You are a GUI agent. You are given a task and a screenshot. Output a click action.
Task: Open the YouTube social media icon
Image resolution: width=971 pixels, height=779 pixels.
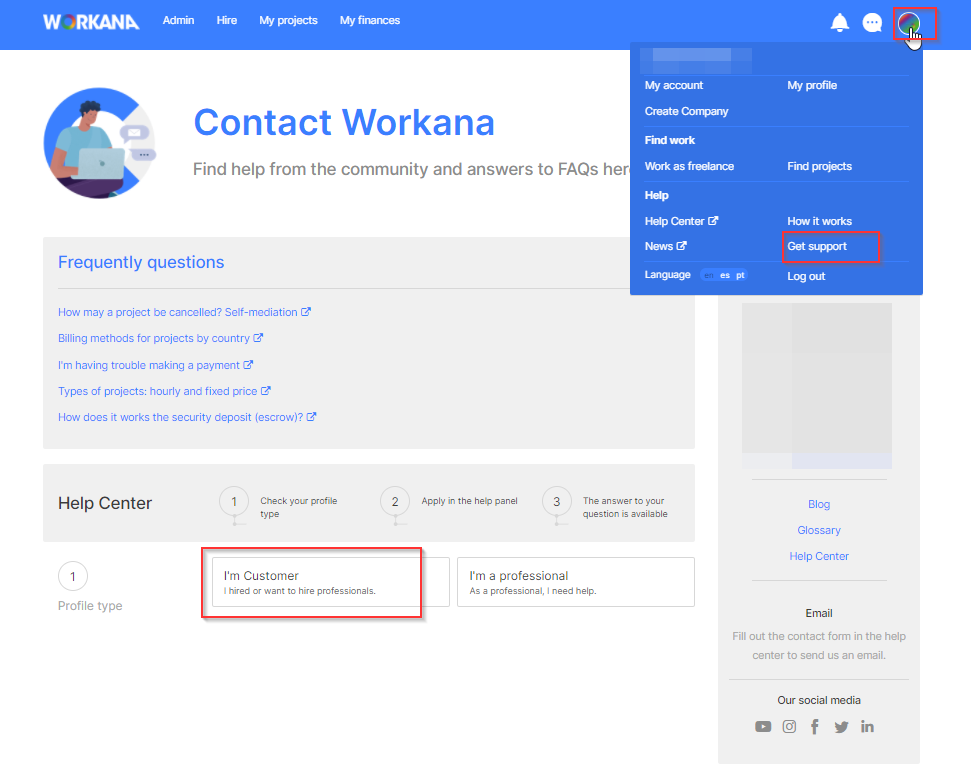point(763,726)
